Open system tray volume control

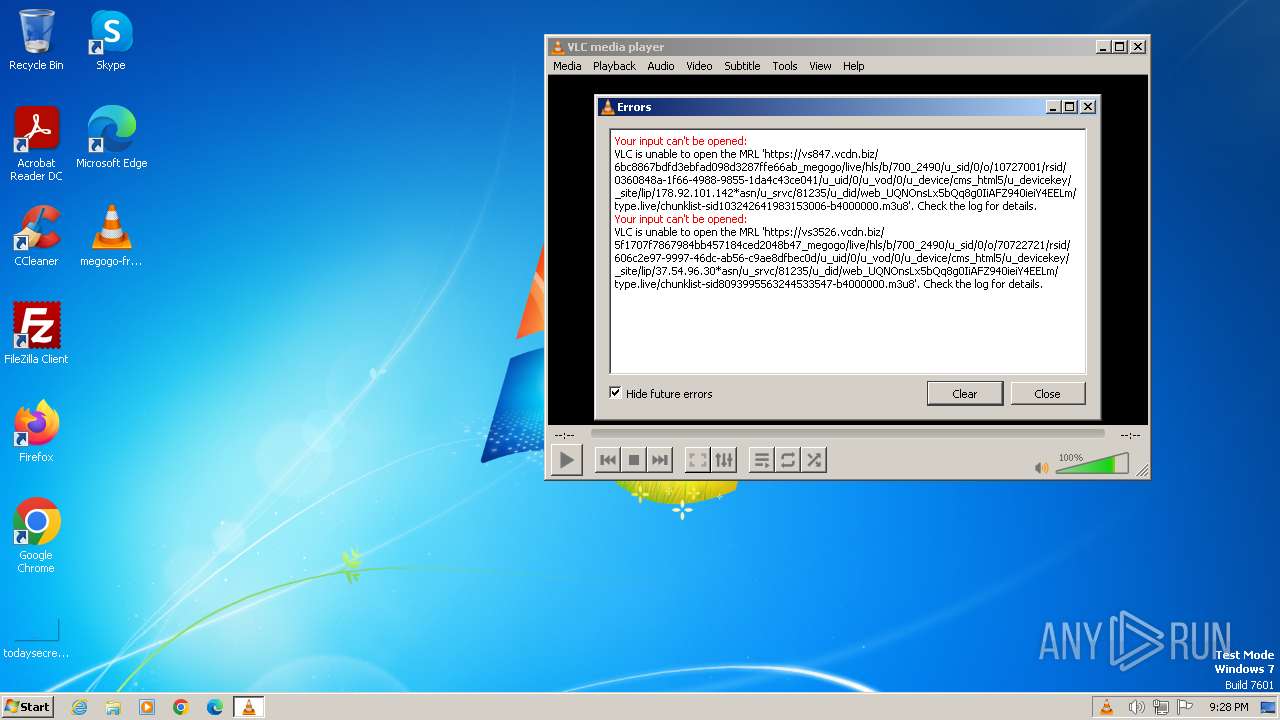1136,707
